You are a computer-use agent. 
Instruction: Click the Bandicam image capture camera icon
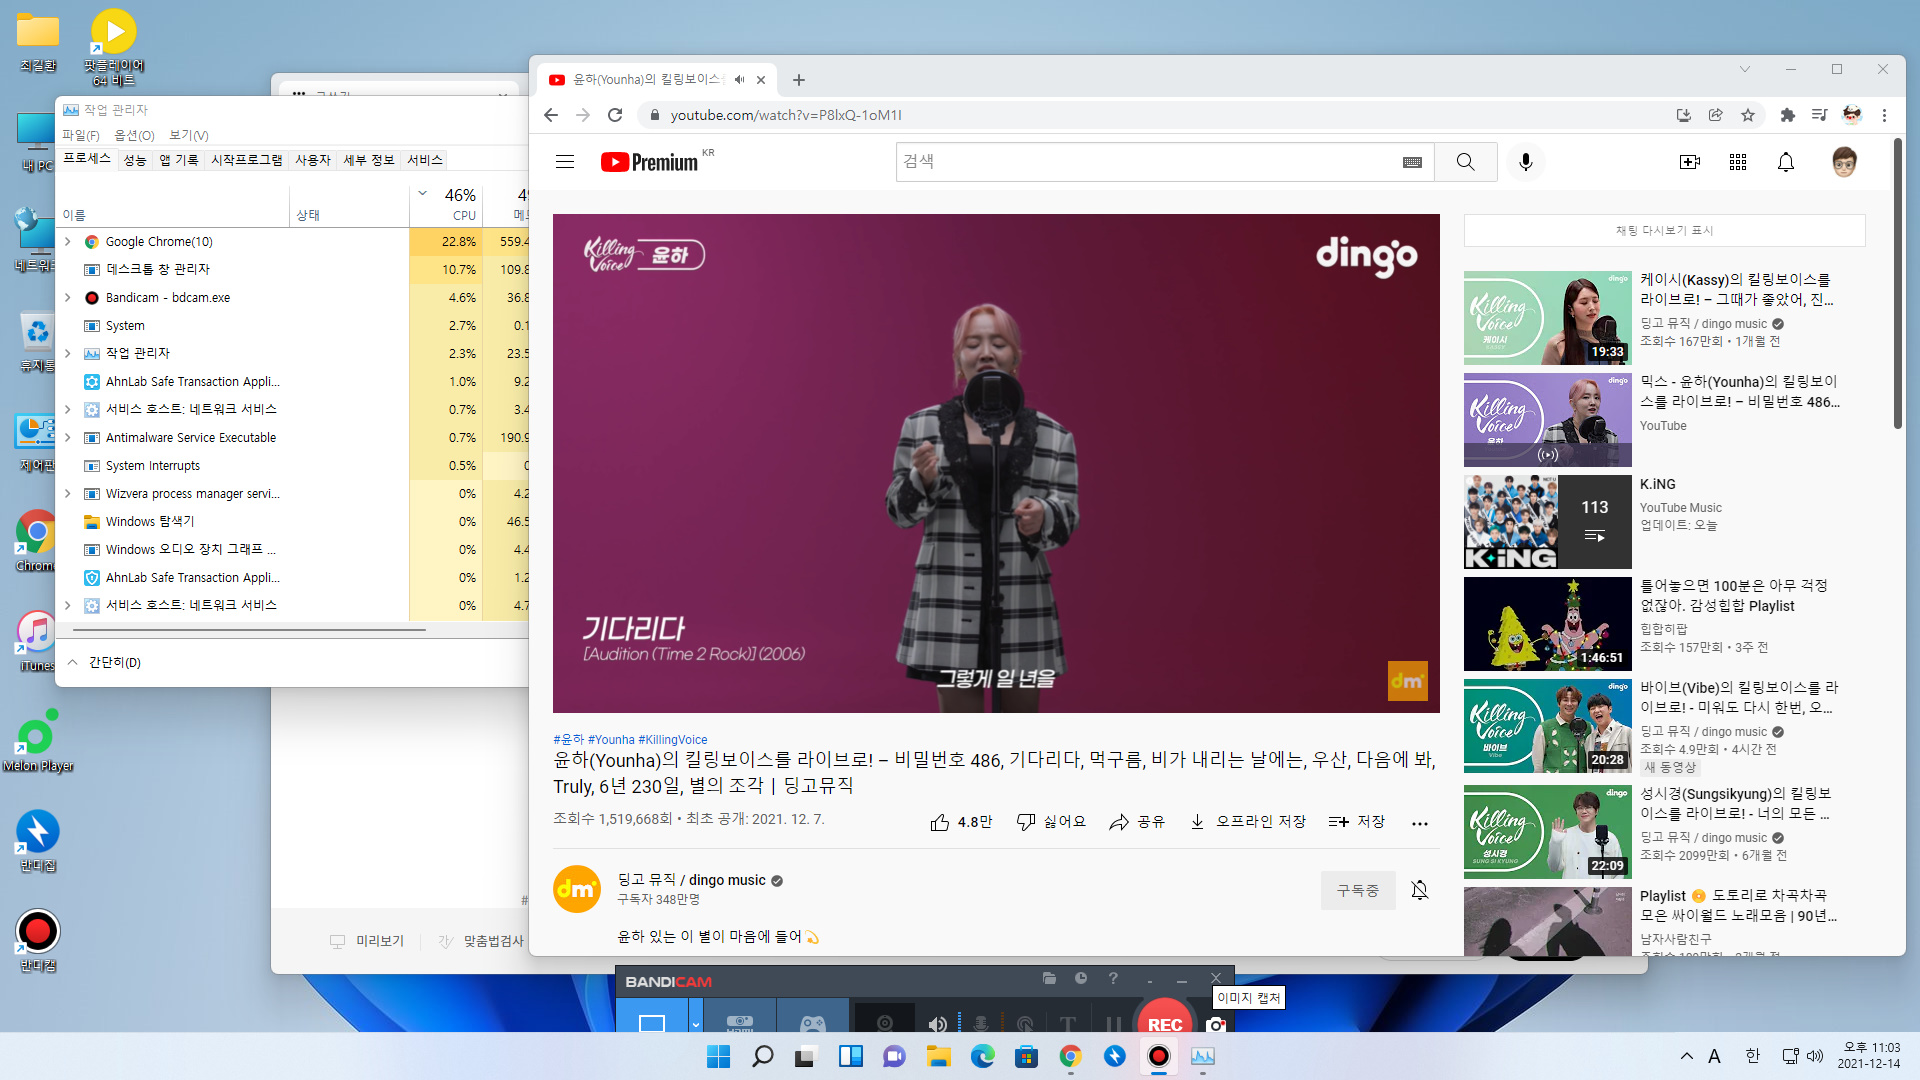(x=1216, y=1025)
